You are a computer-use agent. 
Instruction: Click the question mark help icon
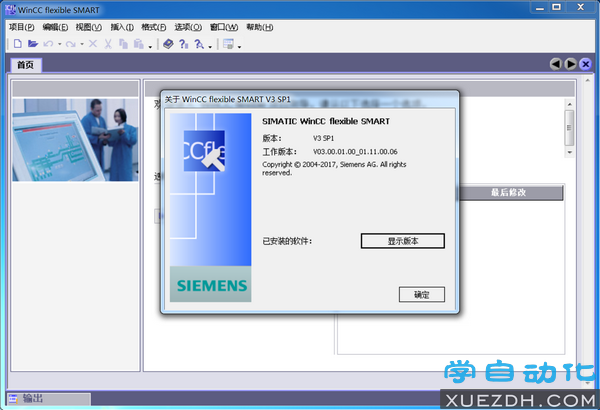[x=184, y=44]
